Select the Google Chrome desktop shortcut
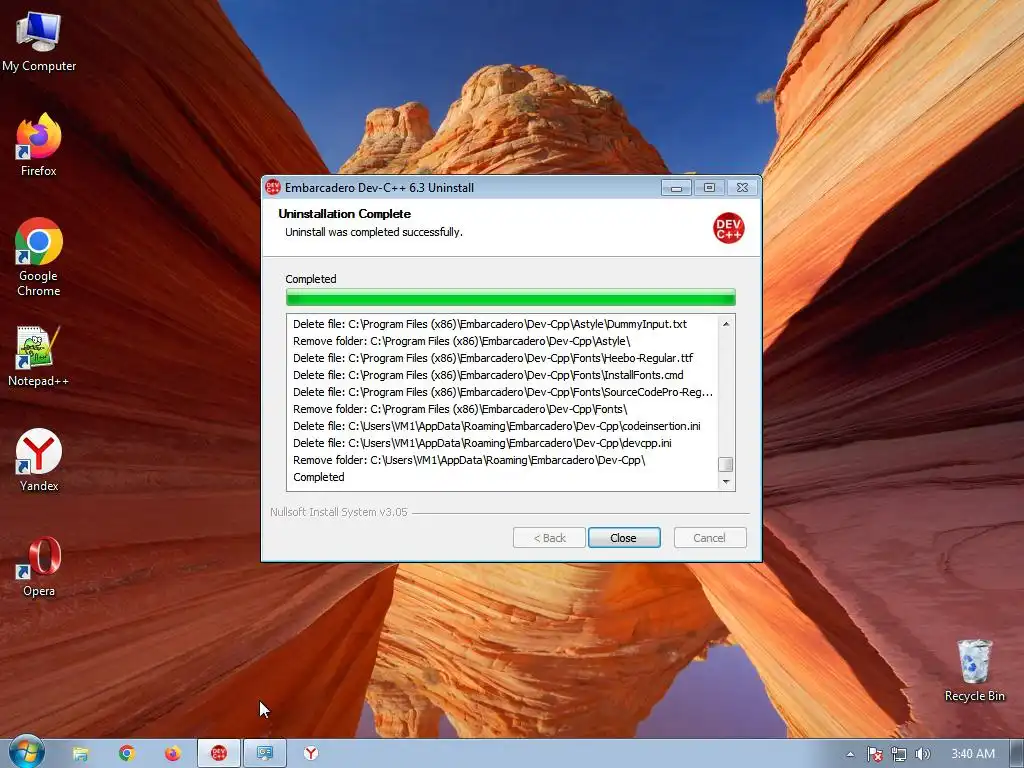Image resolution: width=1024 pixels, height=768 pixels. pyautogui.click(x=39, y=257)
